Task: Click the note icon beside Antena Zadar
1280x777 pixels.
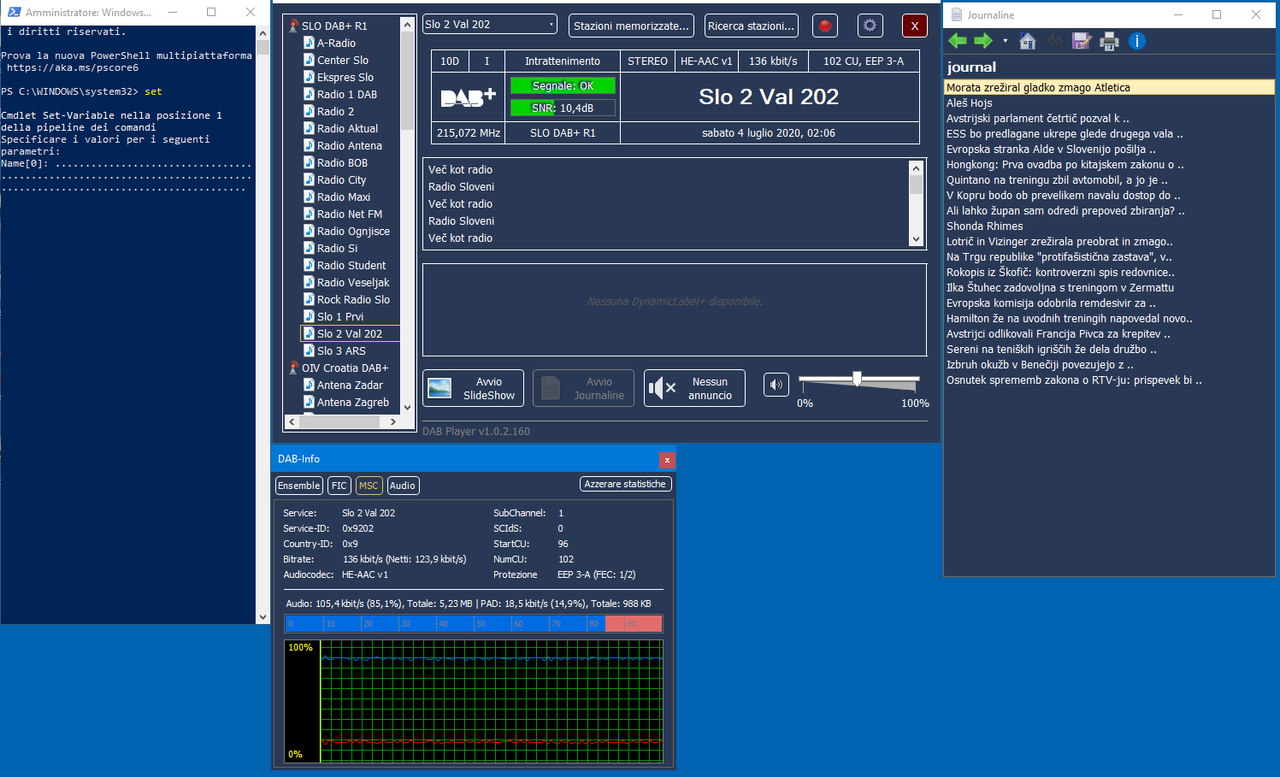Action: 309,385
